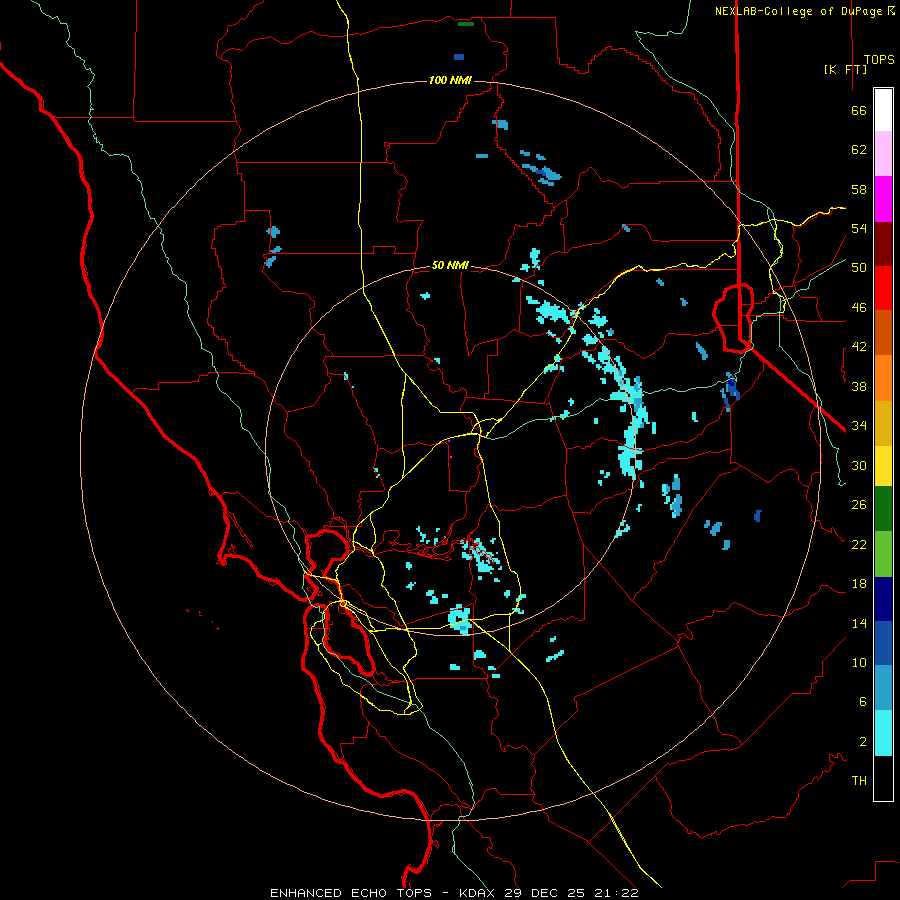This screenshot has width=900, height=900.
Task: Pick the light green legend swatch
Action: [883, 554]
